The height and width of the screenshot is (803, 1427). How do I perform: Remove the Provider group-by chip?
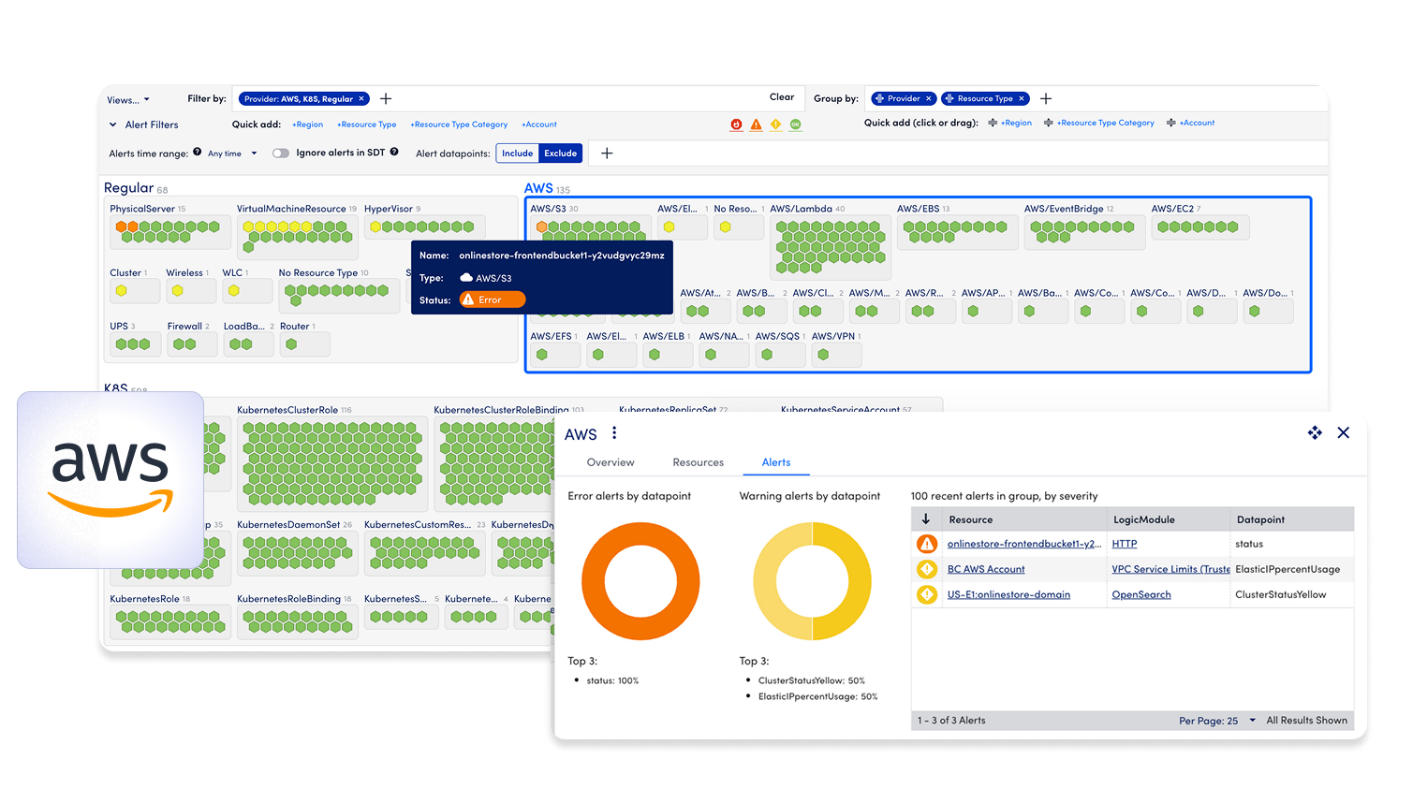pos(928,98)
